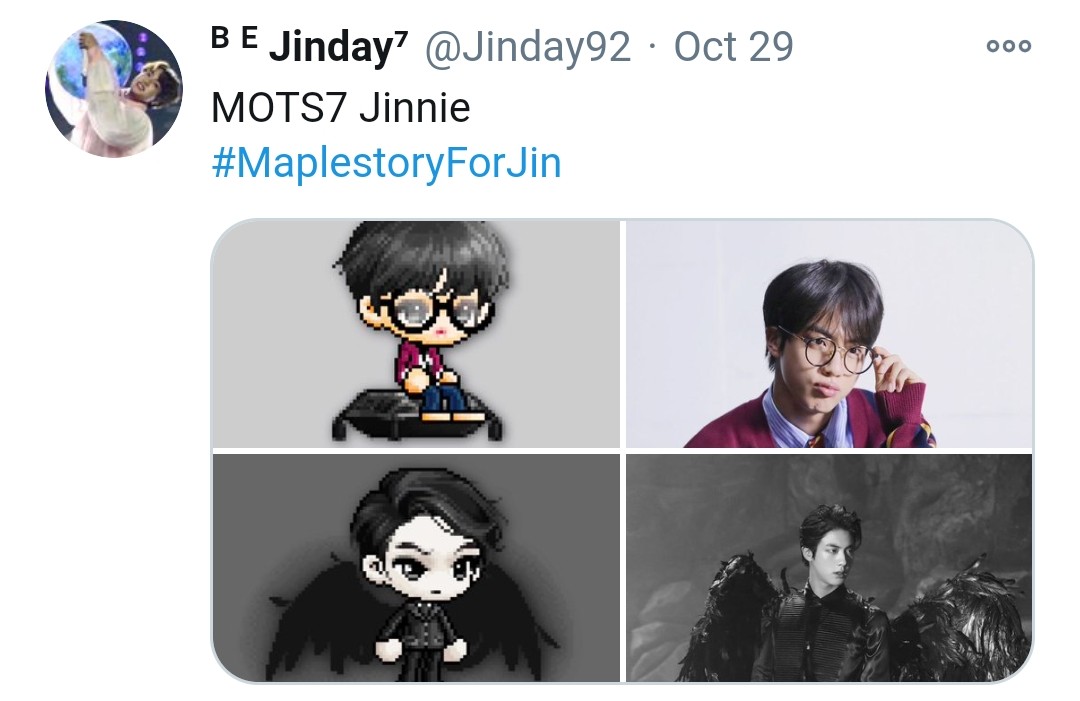Screen dimensions: 1080x701
Task: View the pixel character with glasses image
Action: point(416,334)
